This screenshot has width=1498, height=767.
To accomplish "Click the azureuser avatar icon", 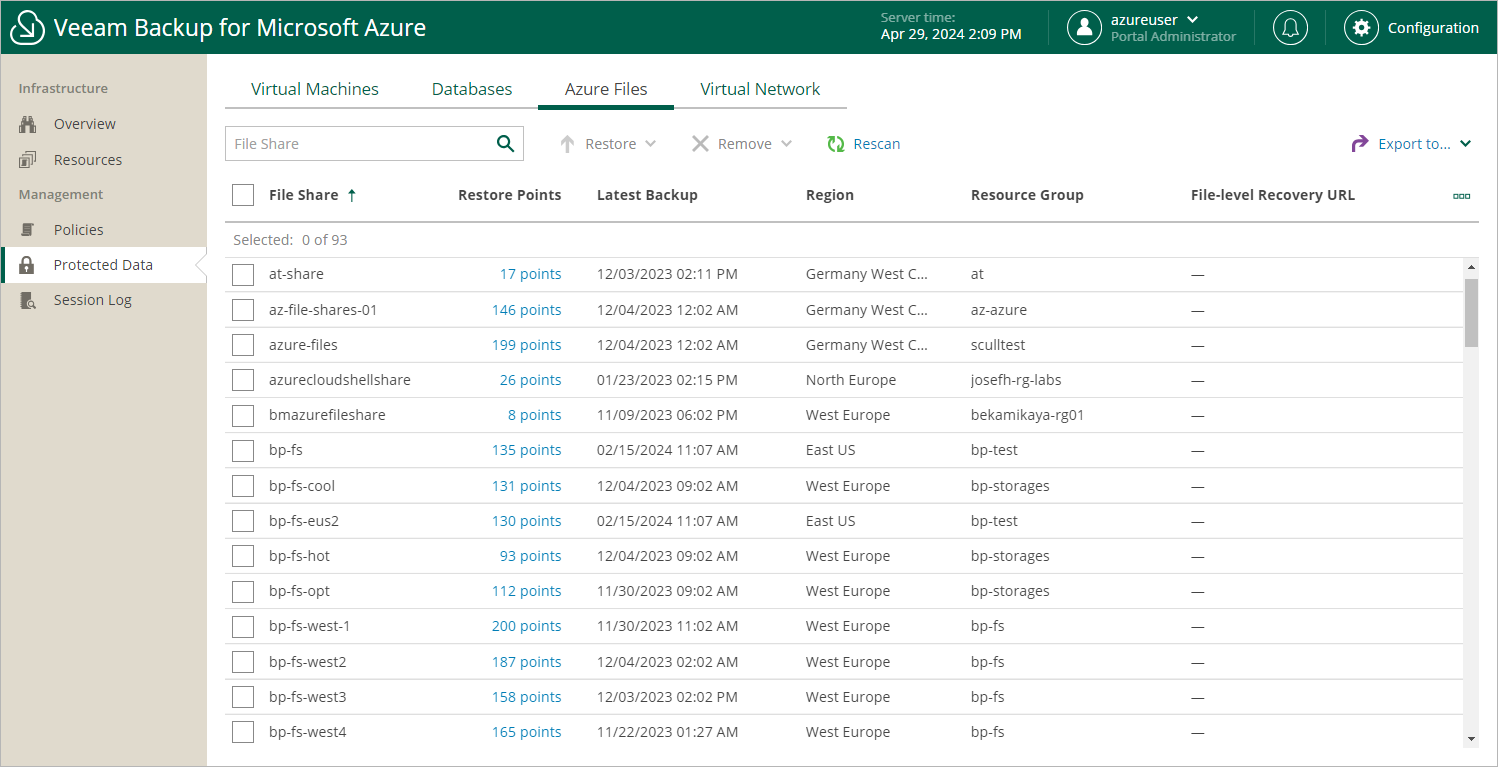I will pos(1084,28).
